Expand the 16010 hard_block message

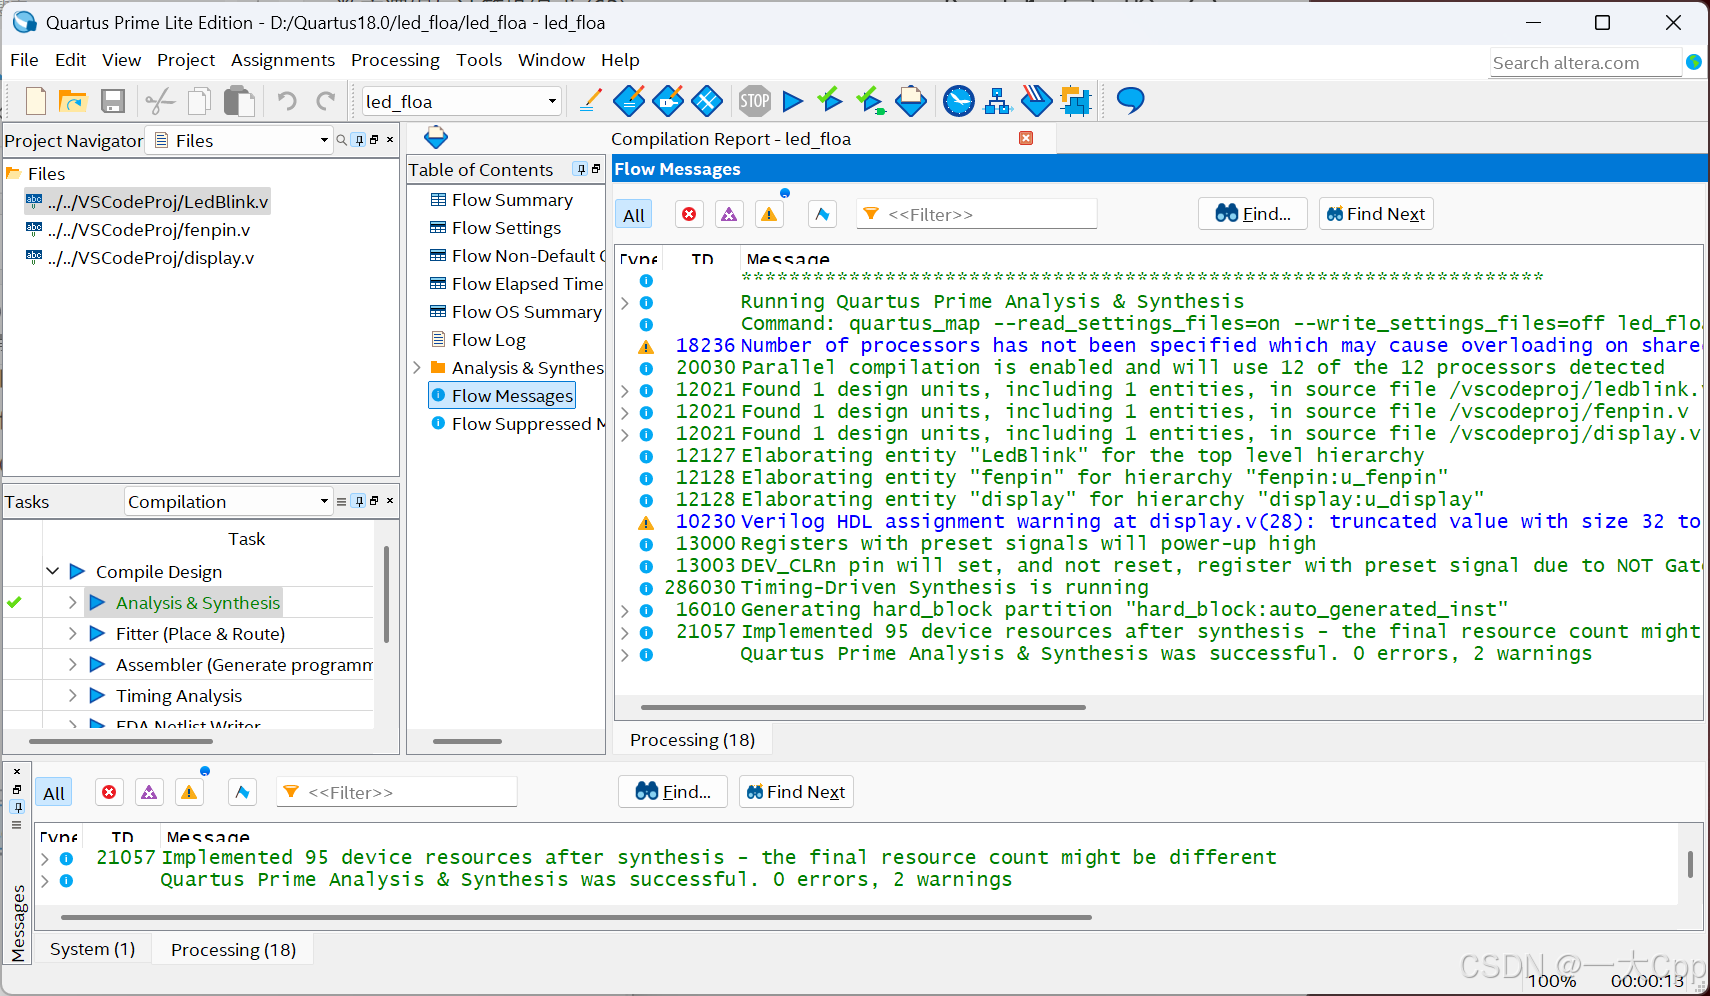[625, 610]
